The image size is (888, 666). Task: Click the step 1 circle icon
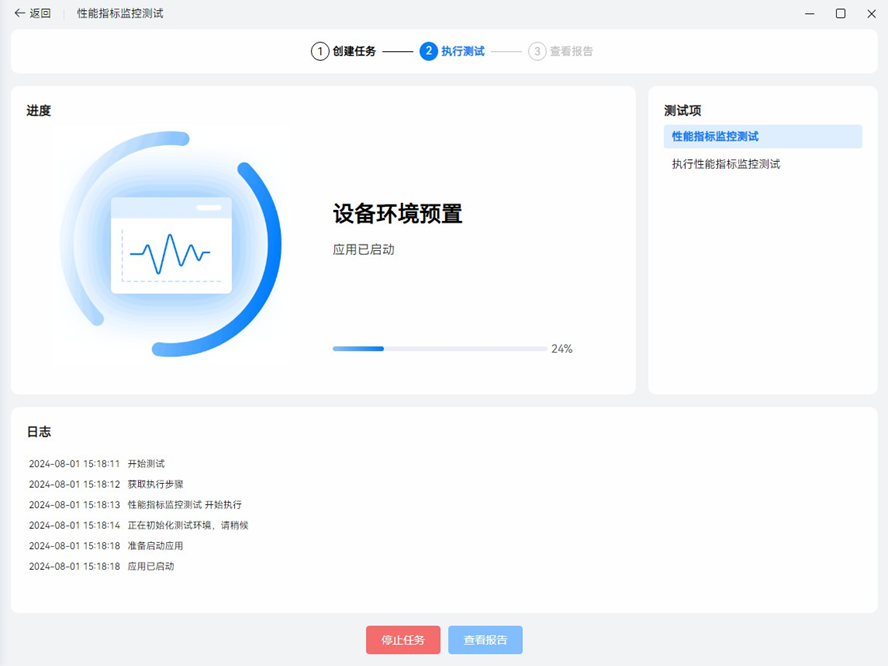pyautogui.click(x=320, y=51)
